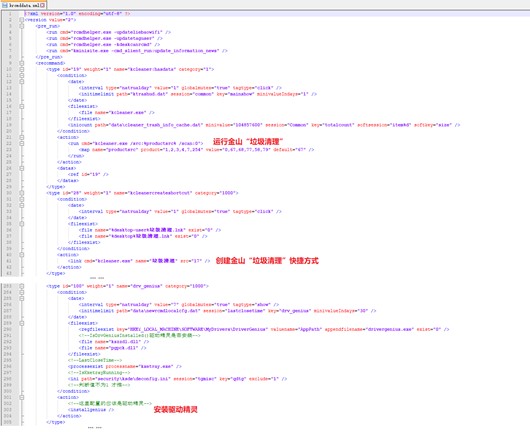This screenshot has width=530, height=432.
Task: Click line number 1 in the margin
Action: click(10, 14)
